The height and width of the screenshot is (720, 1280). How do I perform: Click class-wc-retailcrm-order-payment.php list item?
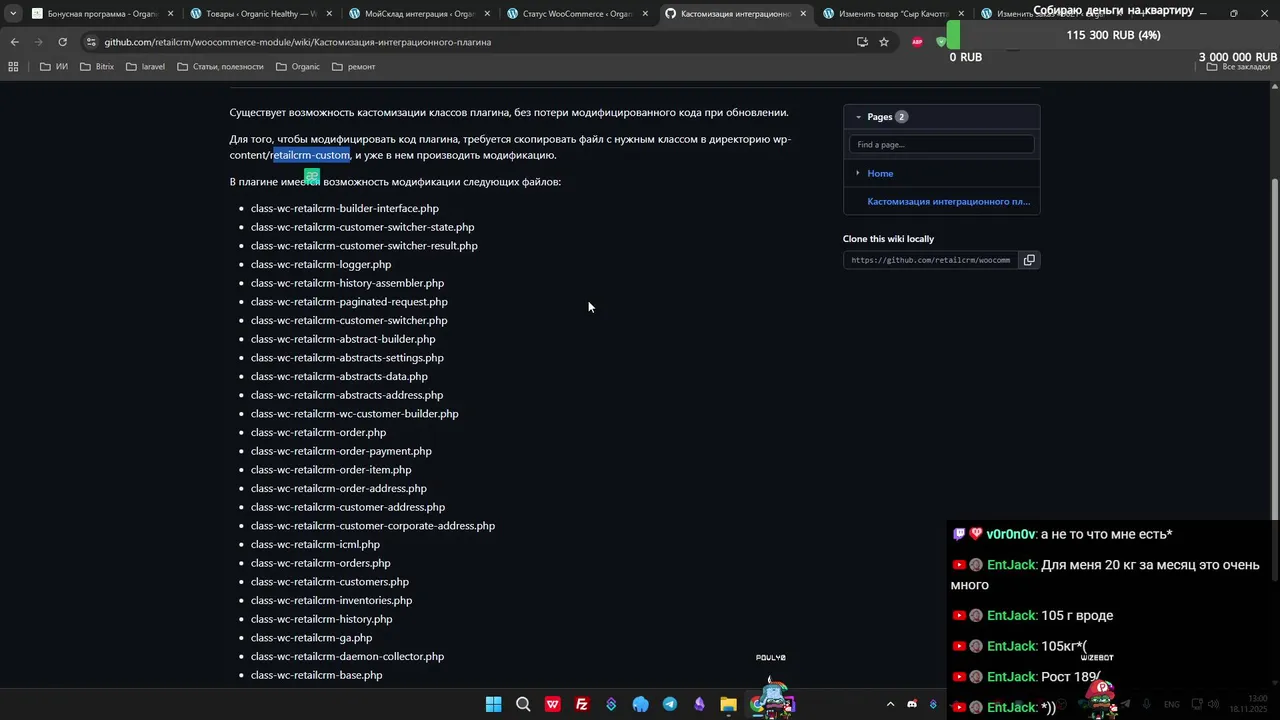tap(341, 451)
